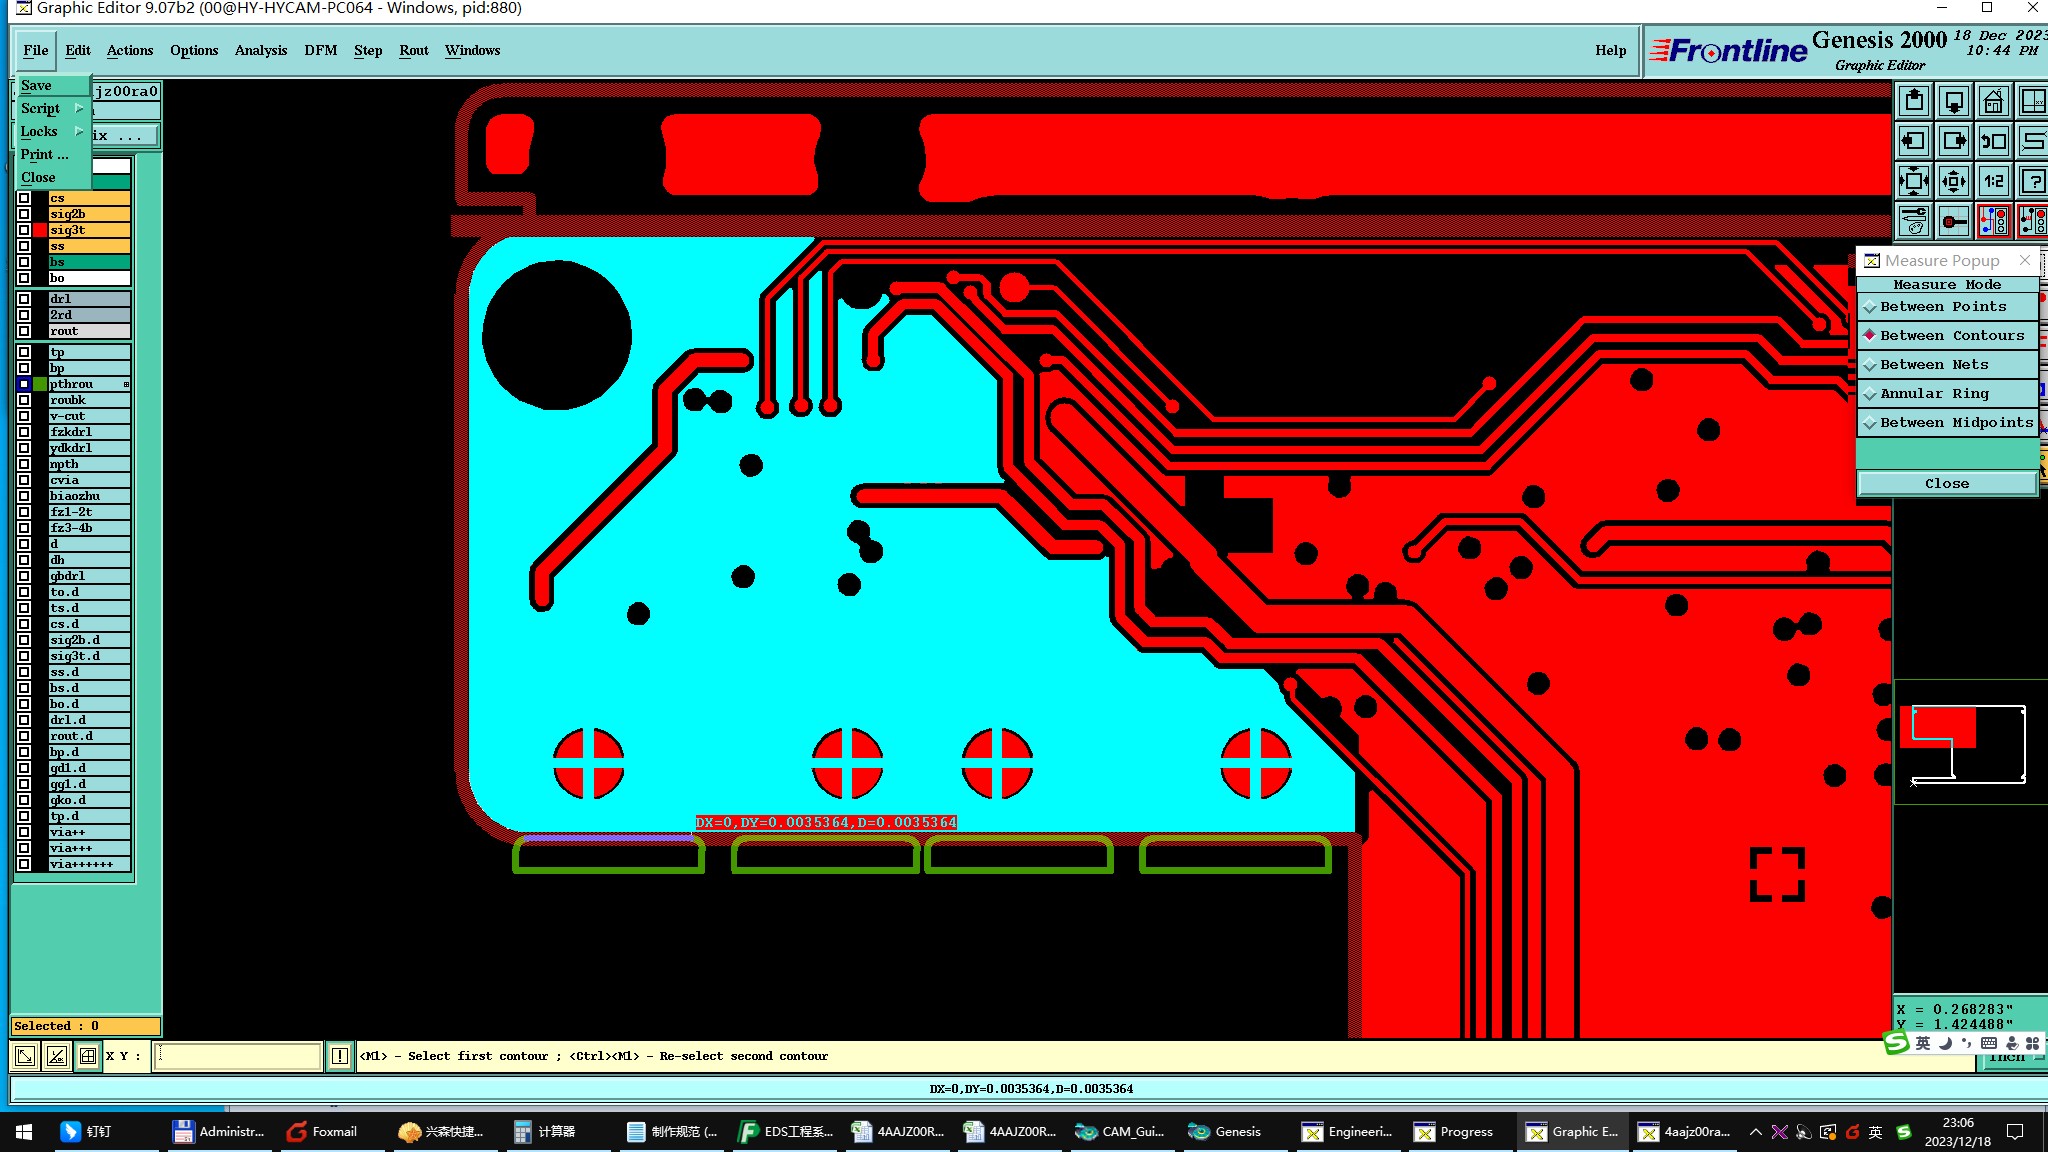2048x1152 pixels.
Task: Choose Print in the File menu
Action: click(53, 154)
